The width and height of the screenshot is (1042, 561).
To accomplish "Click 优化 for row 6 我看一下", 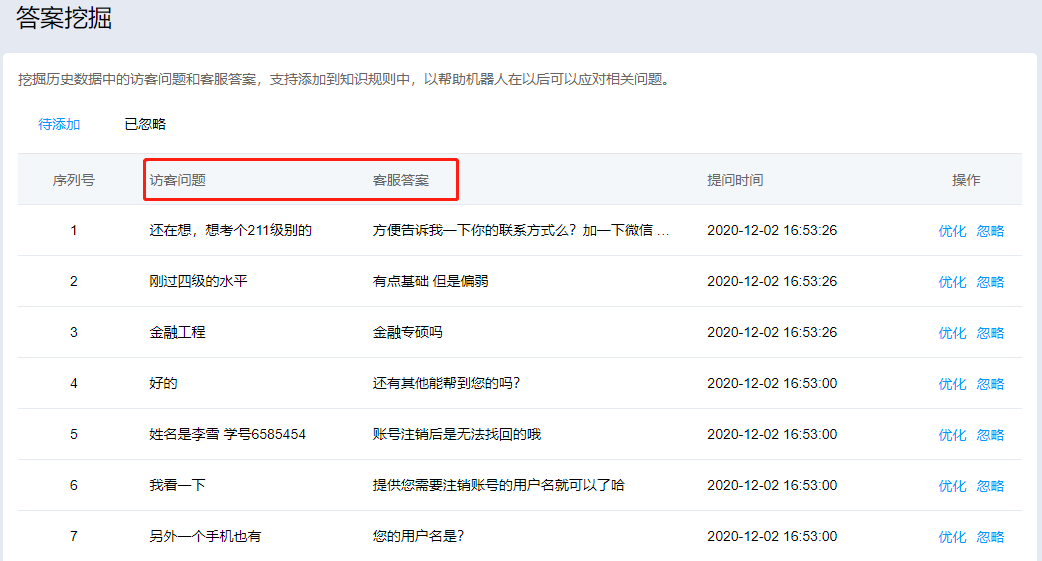I will tap(952, 486).
